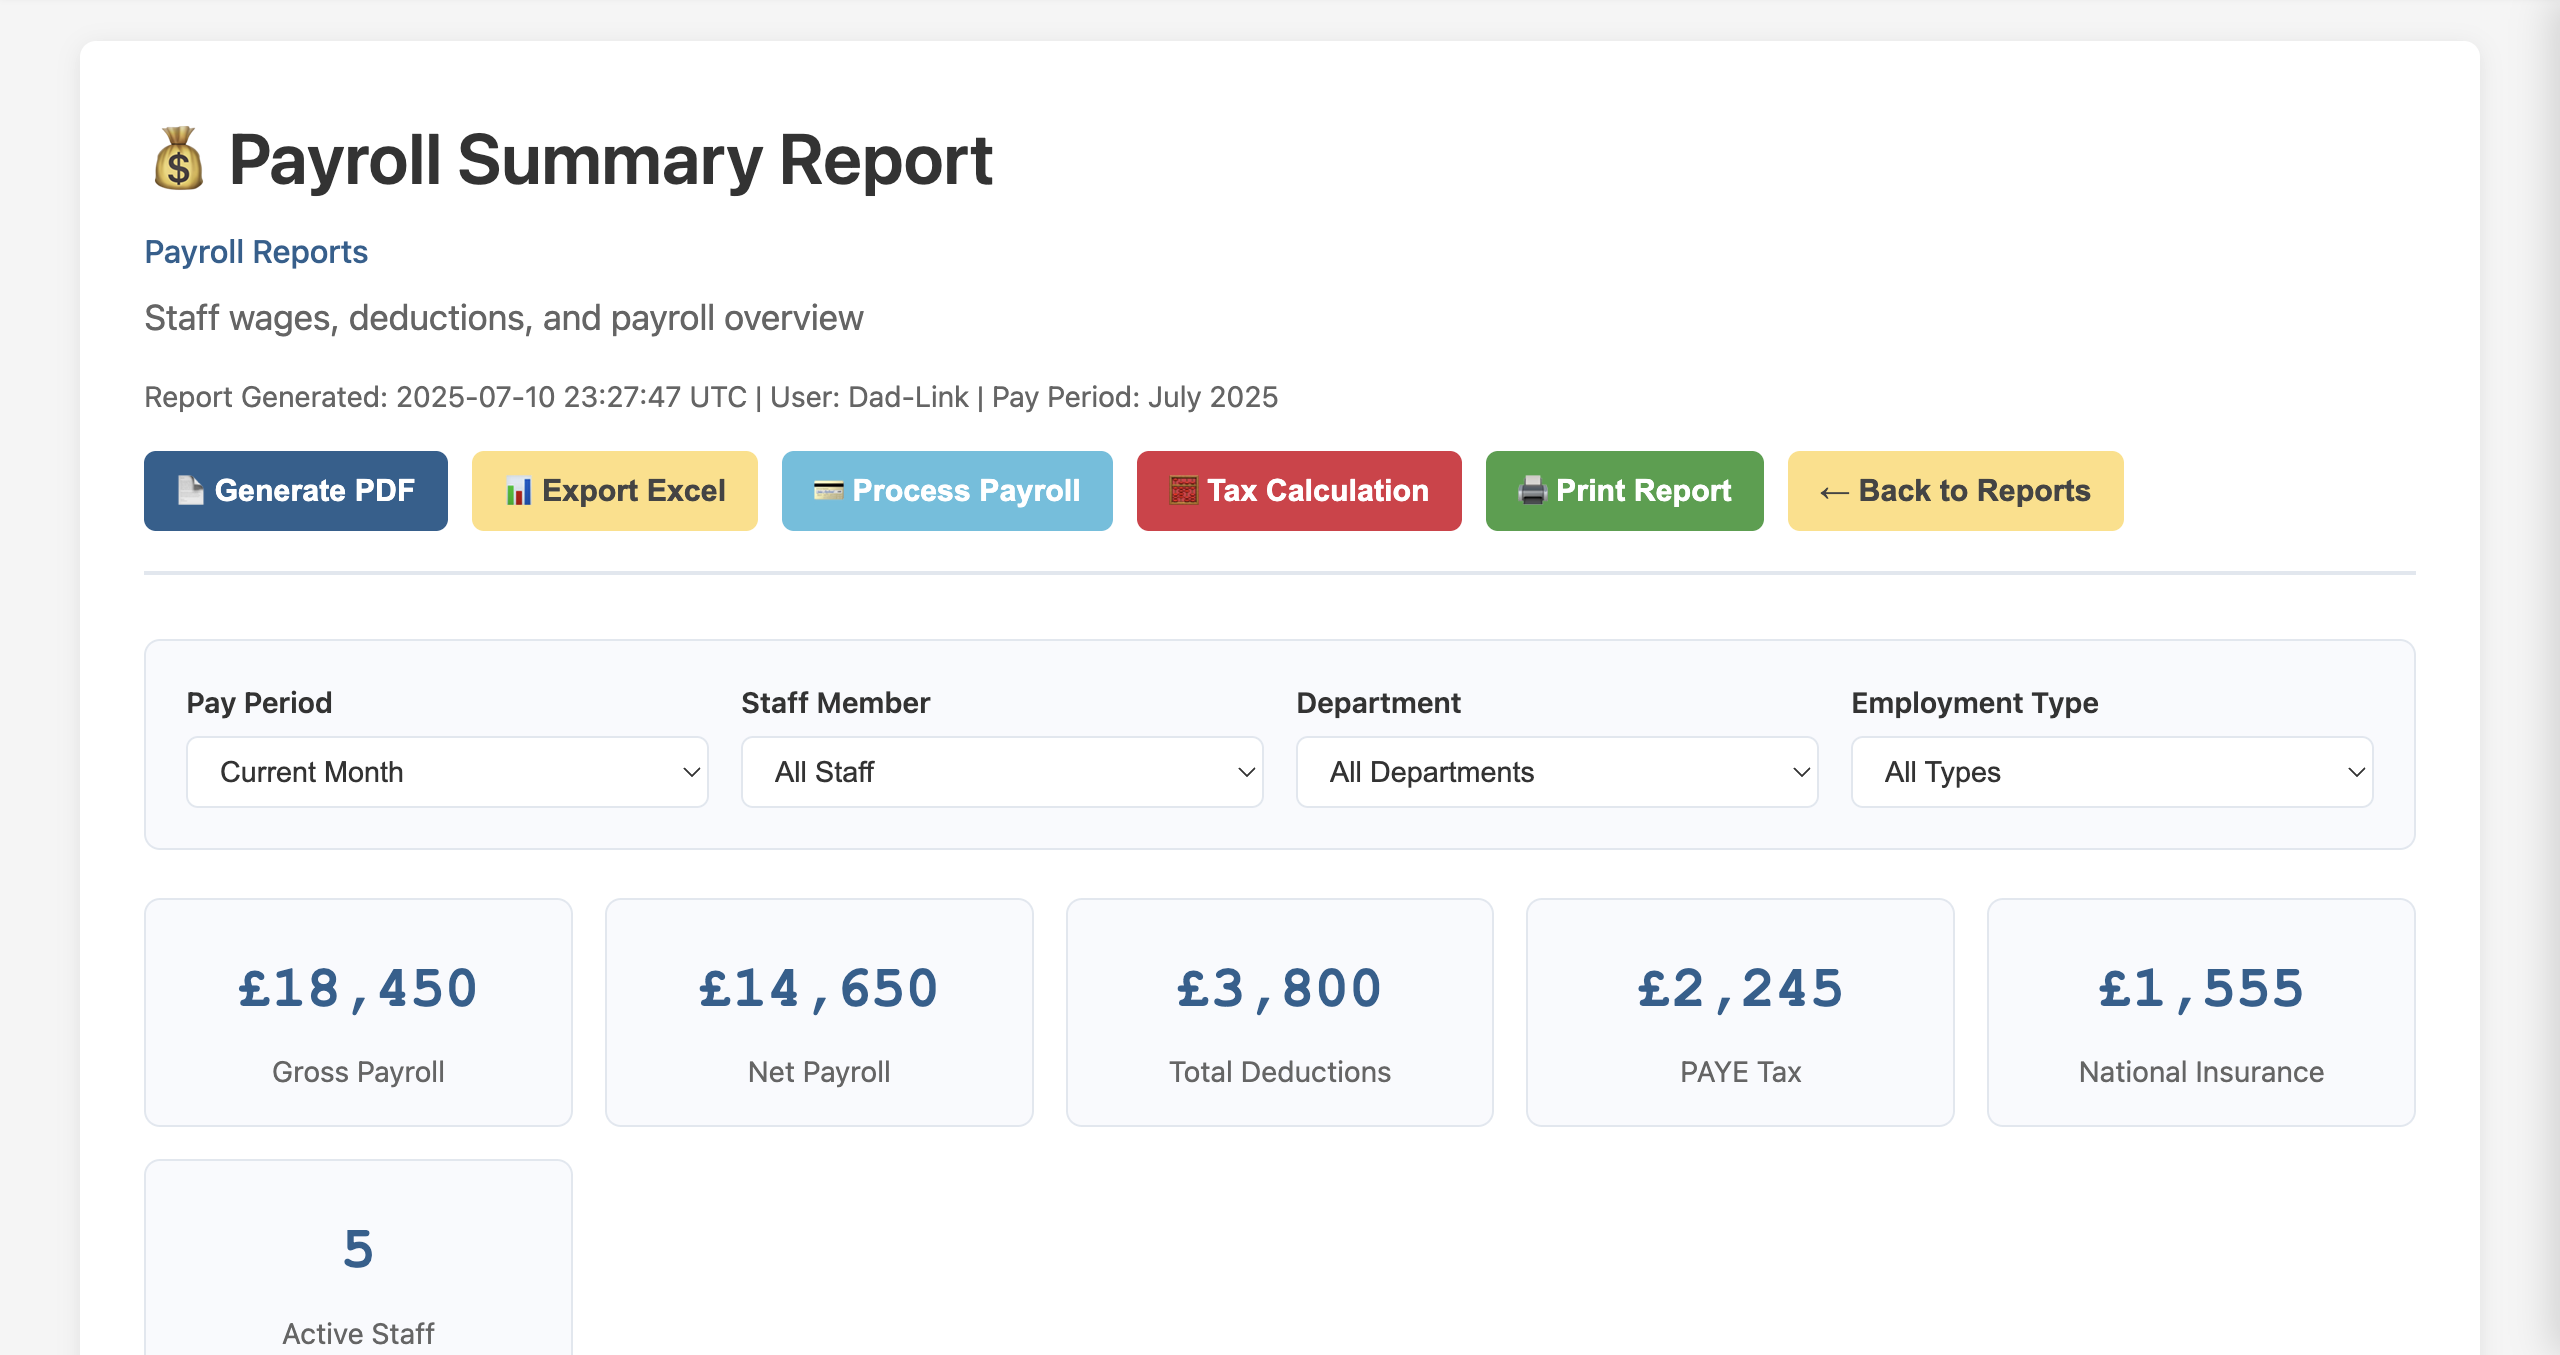The height and width of the screenshot is (1355, 2560).
Task: Click the abacus icon on Tax Calculation
Action: pyautogui.click(x=1184, y=491)
